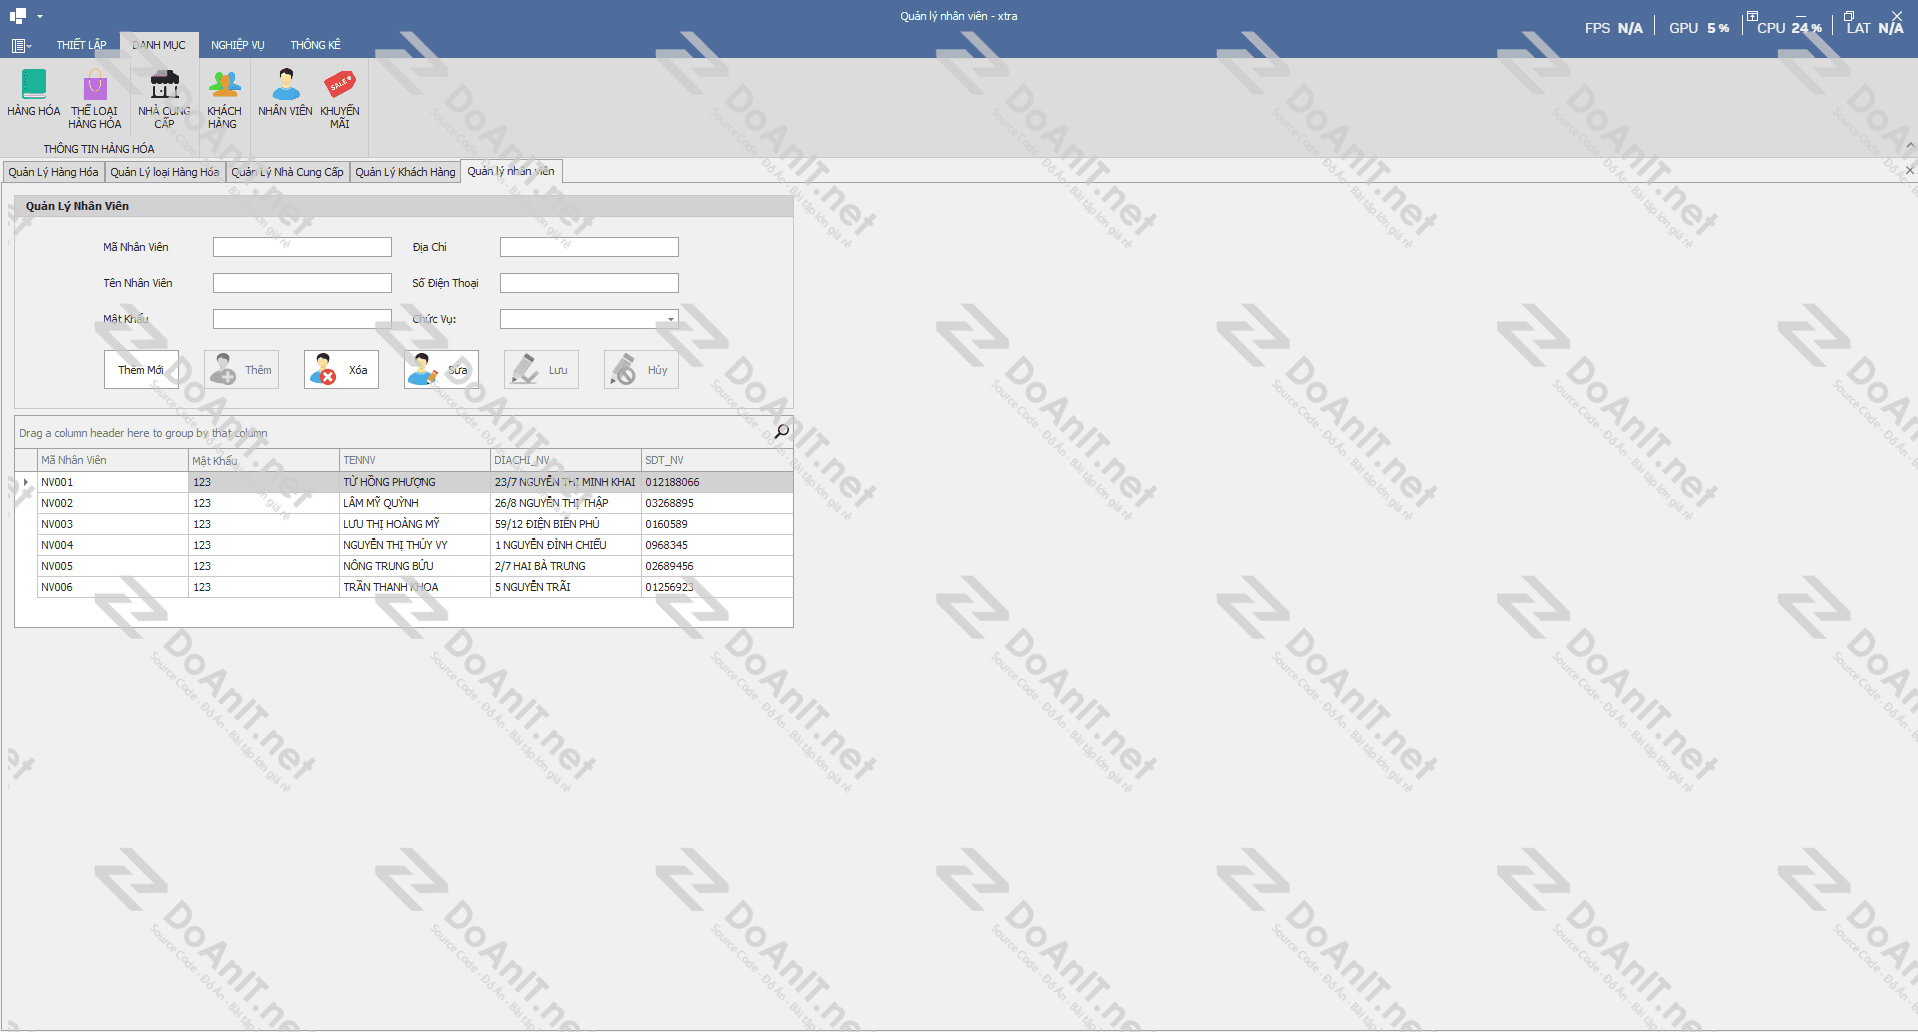Click the Thêm Mới button
This screenshot has height=1032, width=1918.
coord(141,370)
